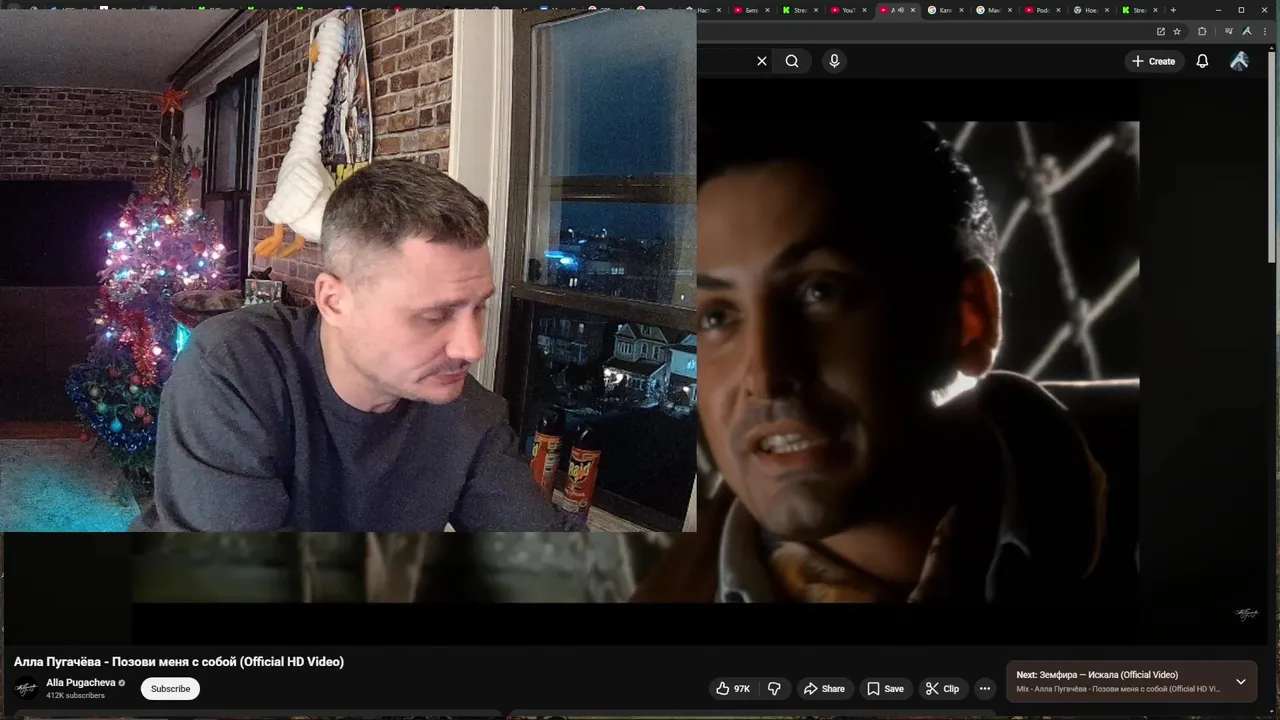Open a new browser tab
Viewport: 1280px width, 720px height.
pyautogui.click(x=1173, y=10)
